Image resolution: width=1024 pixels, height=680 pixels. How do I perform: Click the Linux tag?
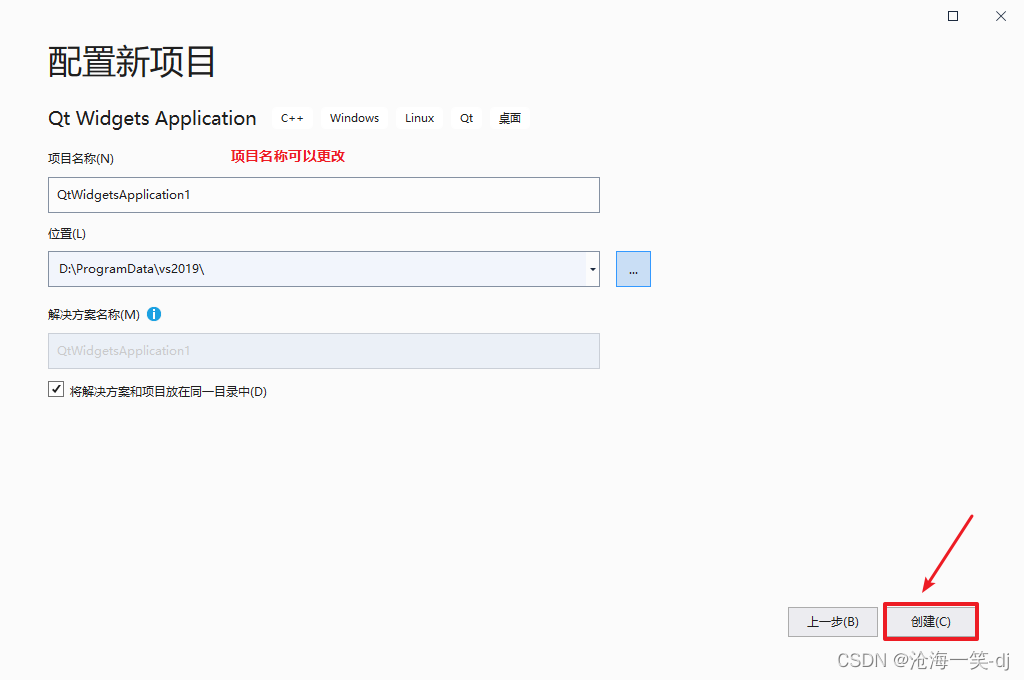419,118
